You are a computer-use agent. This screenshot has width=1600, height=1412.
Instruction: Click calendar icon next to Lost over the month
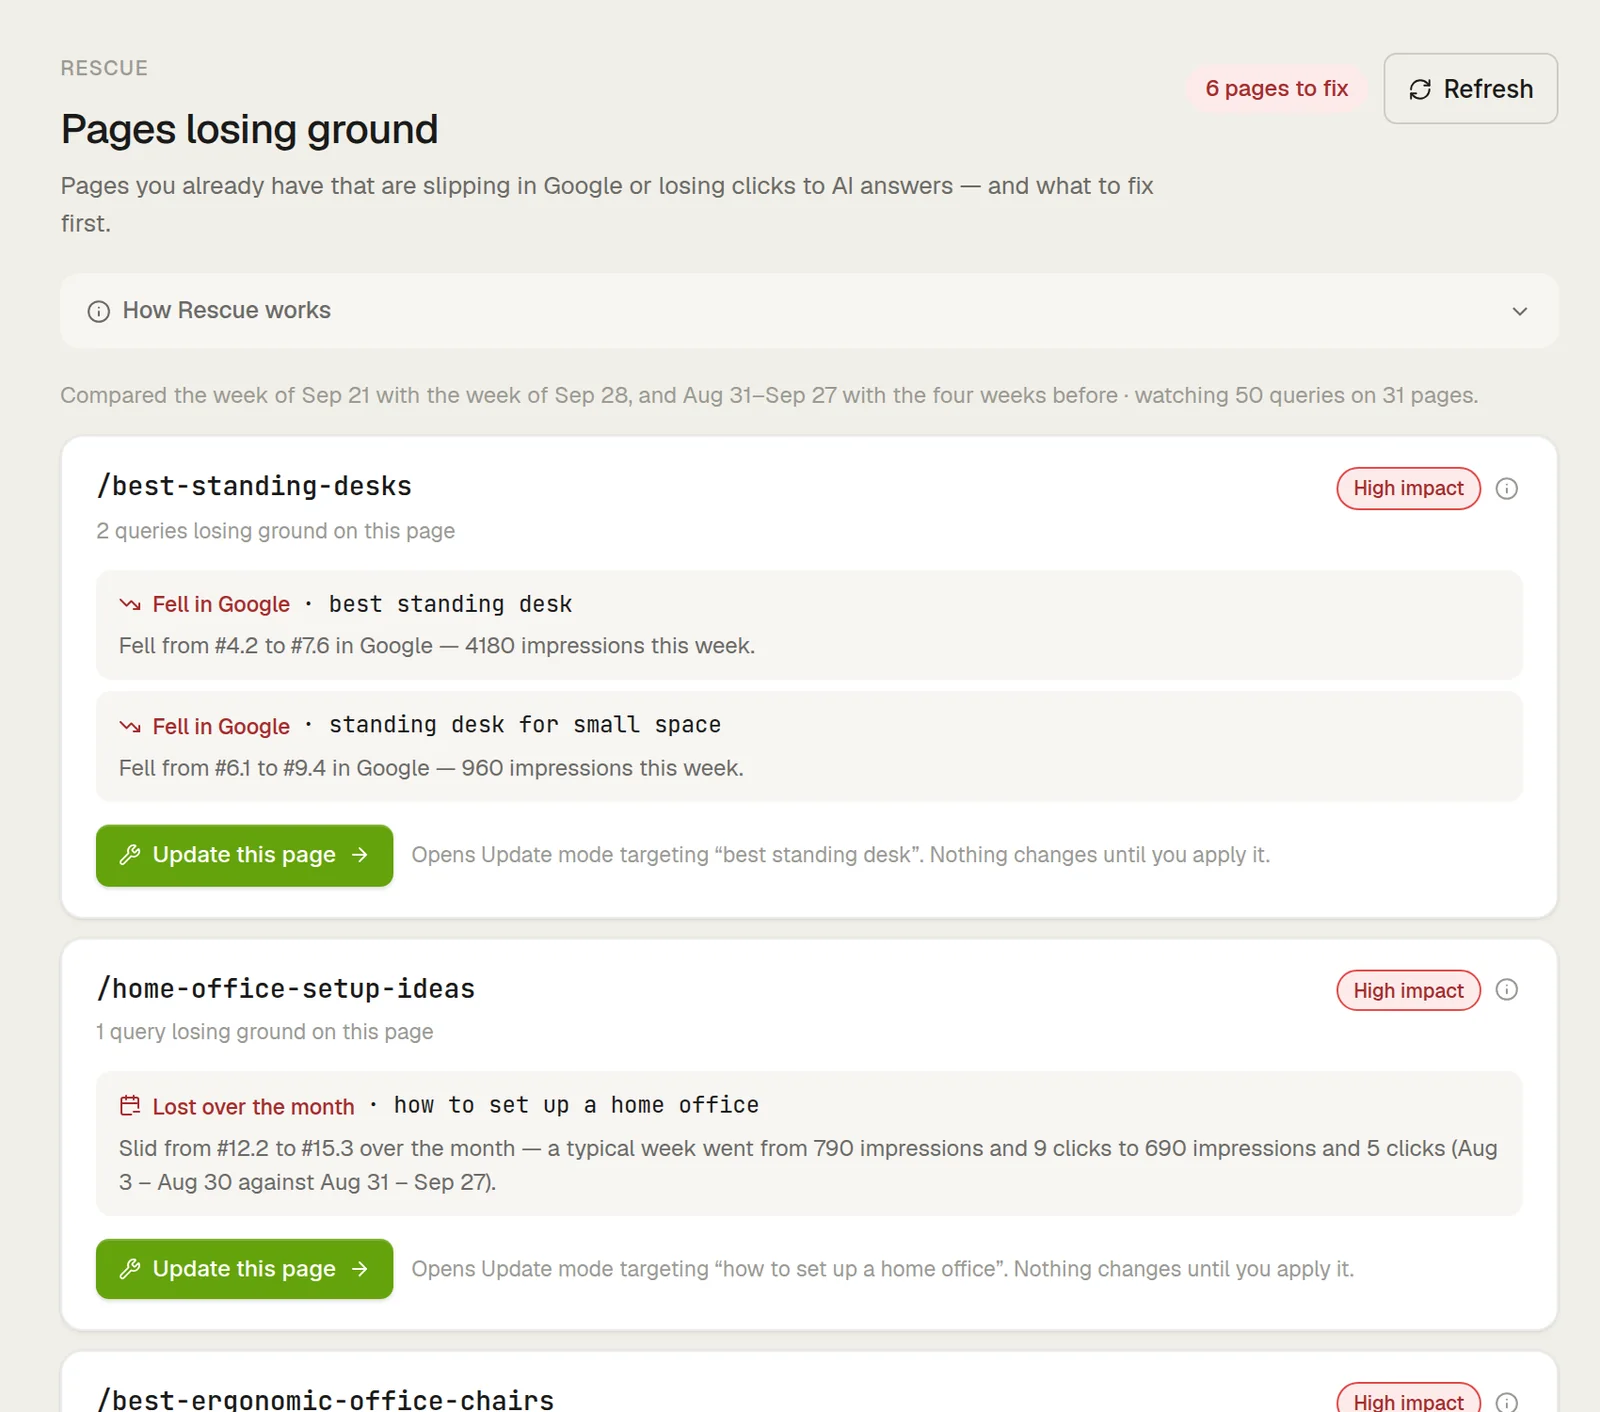tap(130, 1106)
